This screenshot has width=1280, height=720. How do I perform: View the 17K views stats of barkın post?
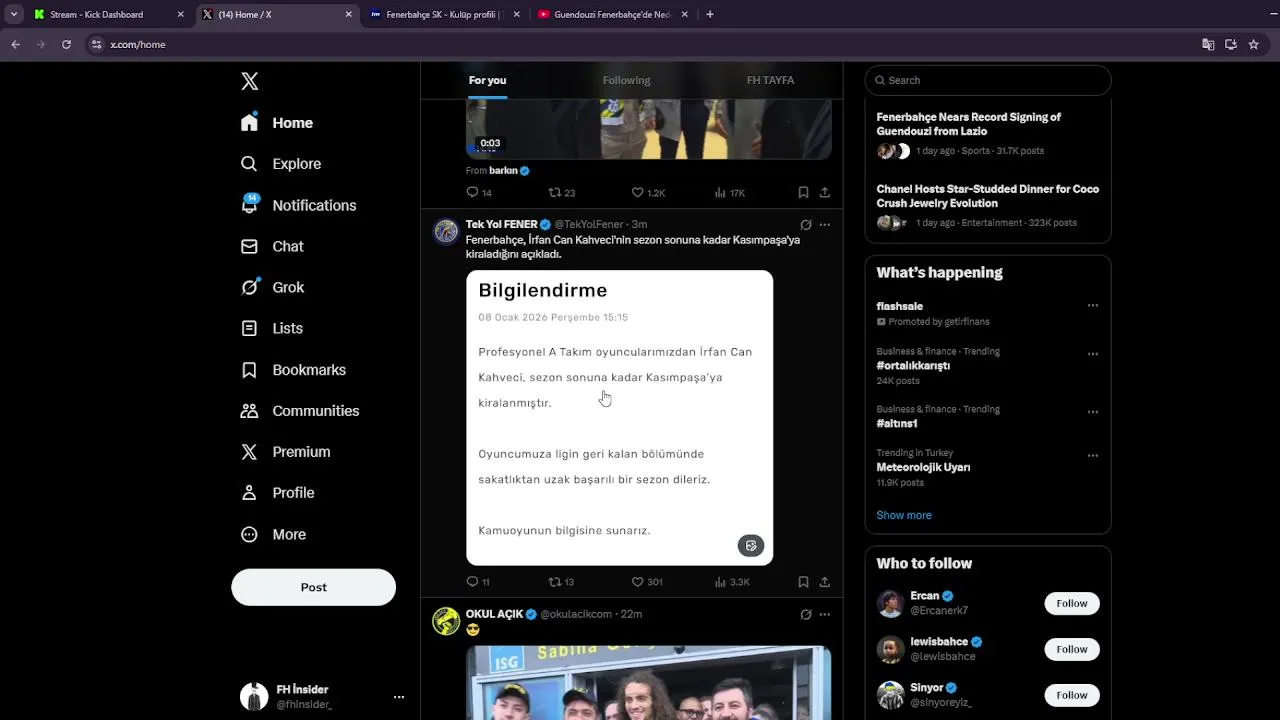pyautogui.click(x=730, y=193)
